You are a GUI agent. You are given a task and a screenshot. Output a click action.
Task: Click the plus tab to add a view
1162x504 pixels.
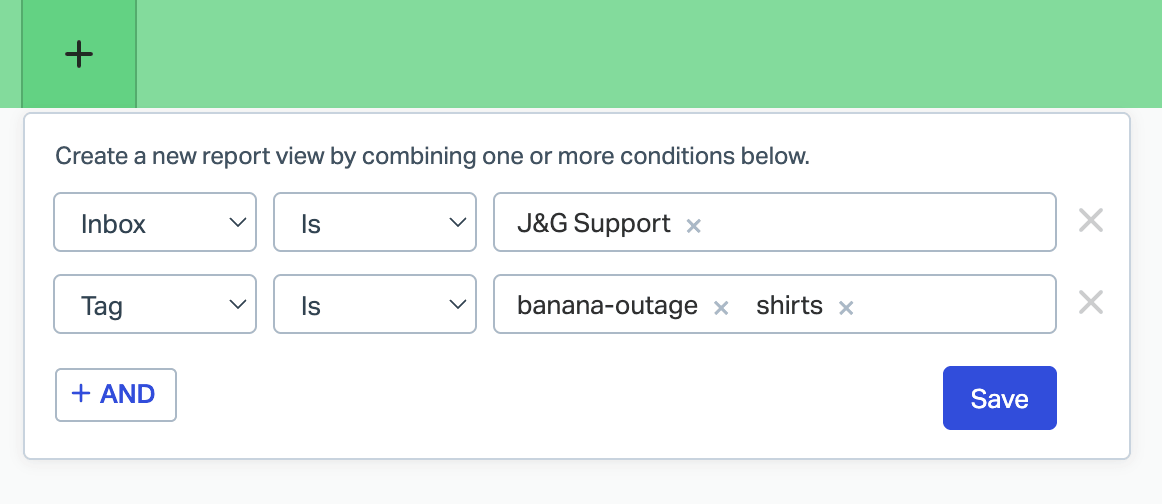[x=79, y=54]
